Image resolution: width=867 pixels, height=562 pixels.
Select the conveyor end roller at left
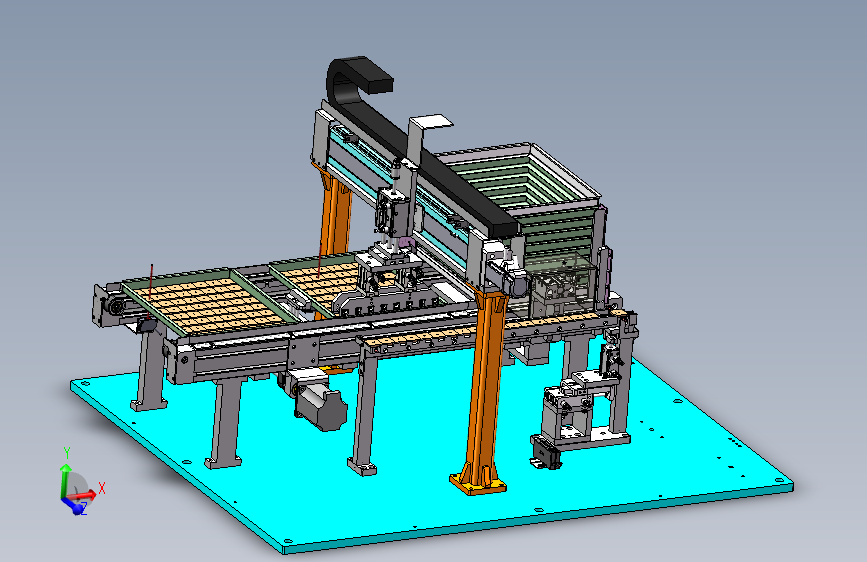114,306
